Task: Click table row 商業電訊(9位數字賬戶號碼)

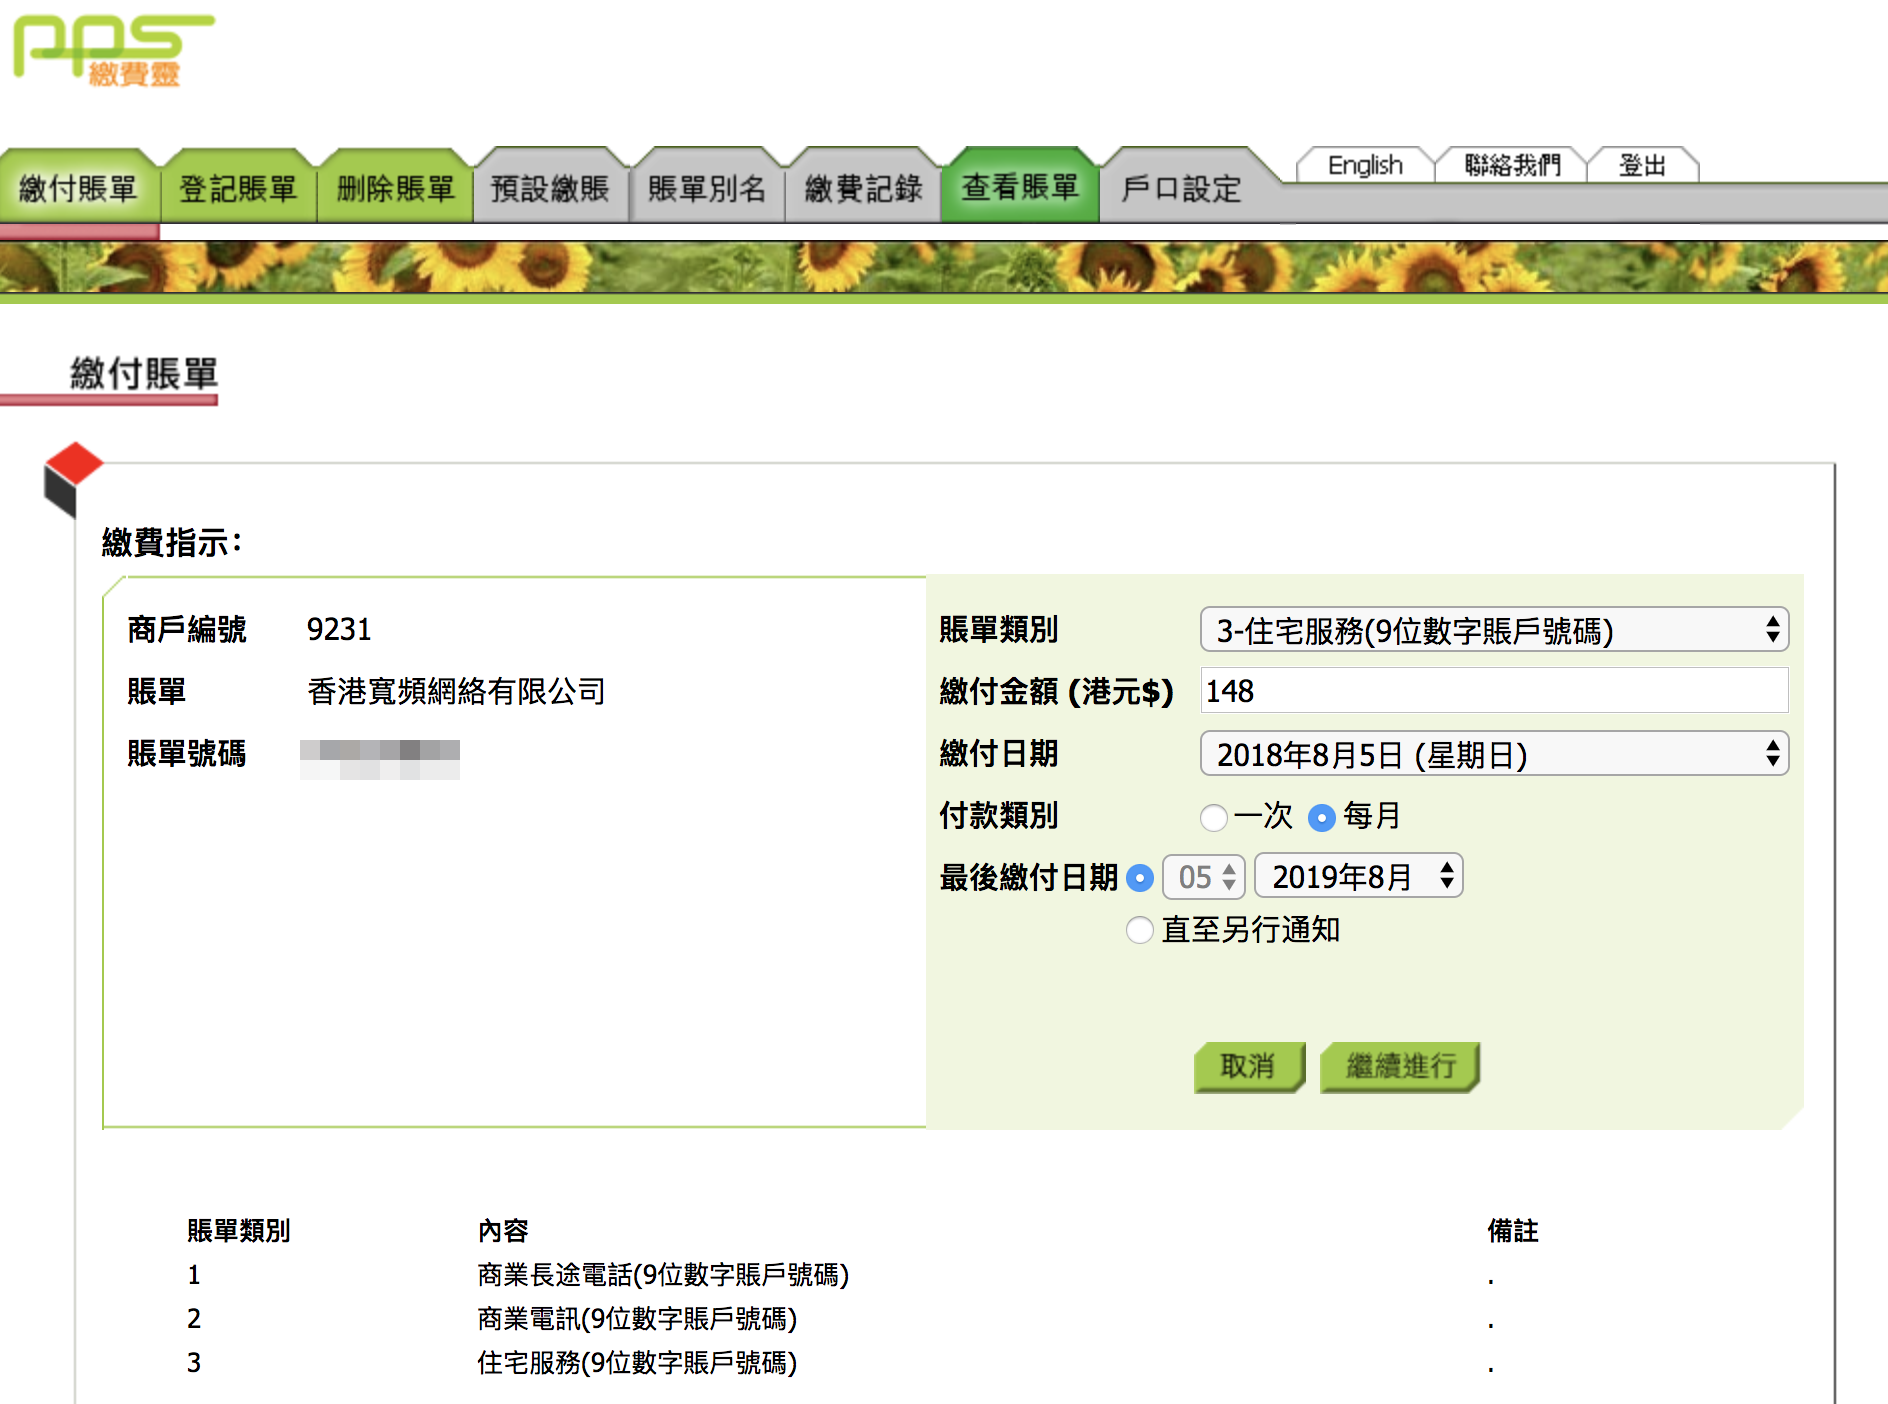Action: [637, 1319]
